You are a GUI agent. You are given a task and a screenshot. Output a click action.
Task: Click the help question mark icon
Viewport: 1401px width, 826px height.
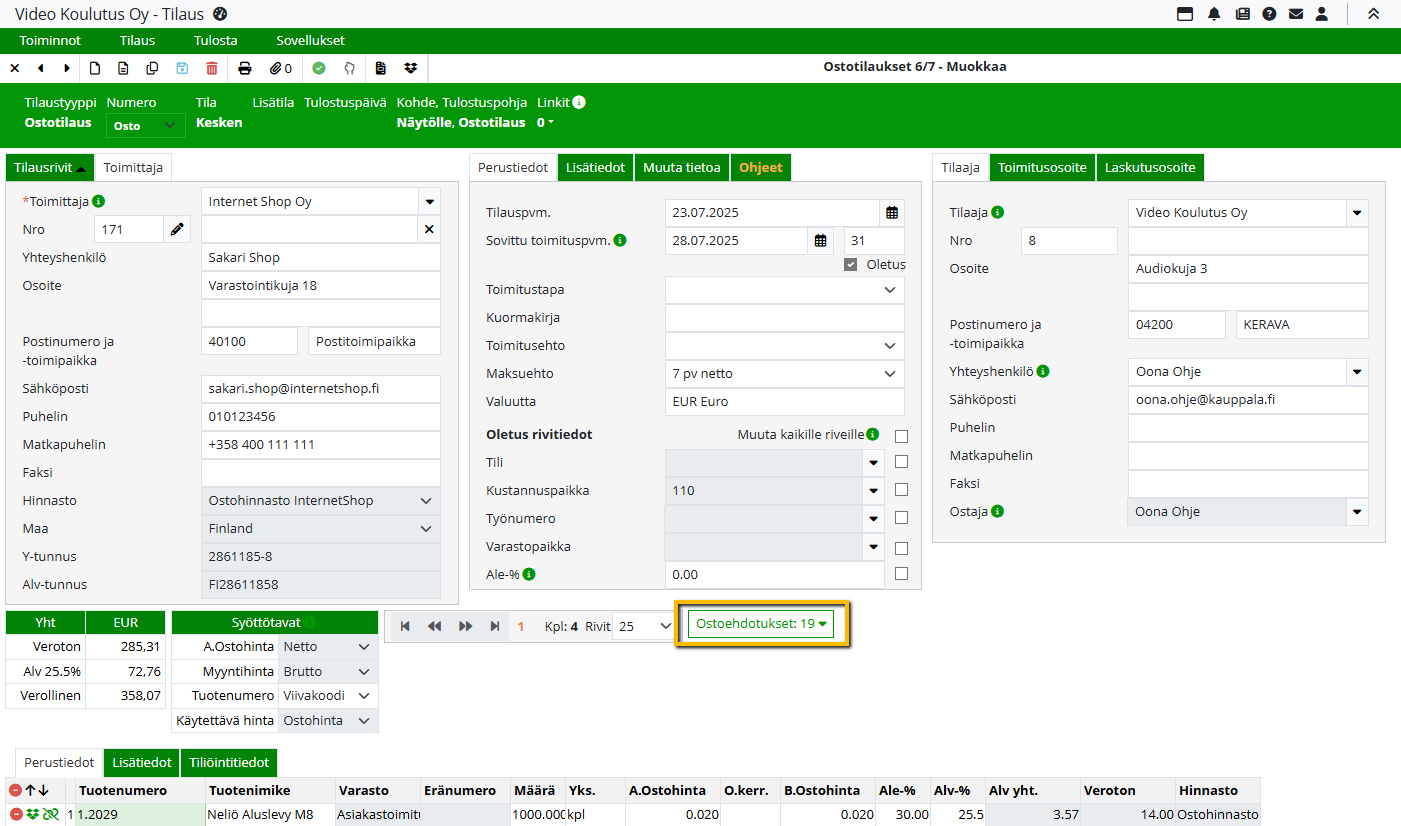coord(1269,14)
